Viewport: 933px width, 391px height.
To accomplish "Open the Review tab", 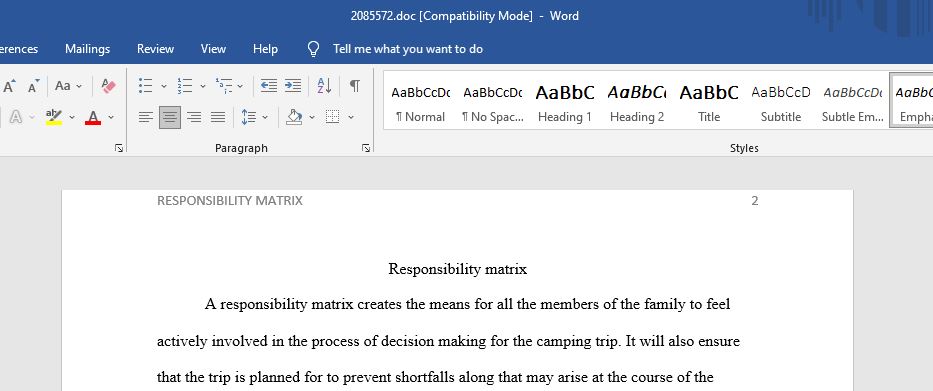I will click(155, 49).
